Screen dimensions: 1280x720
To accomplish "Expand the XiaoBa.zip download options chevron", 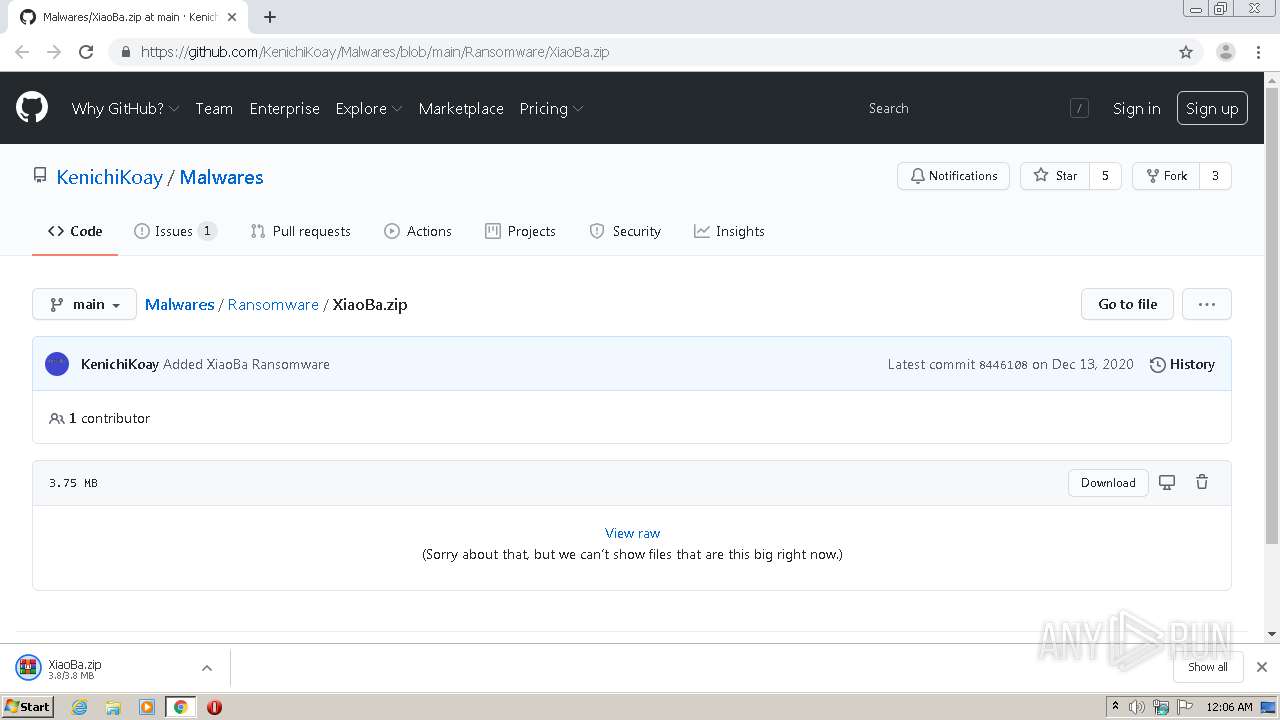I will (x=207, y=668).
